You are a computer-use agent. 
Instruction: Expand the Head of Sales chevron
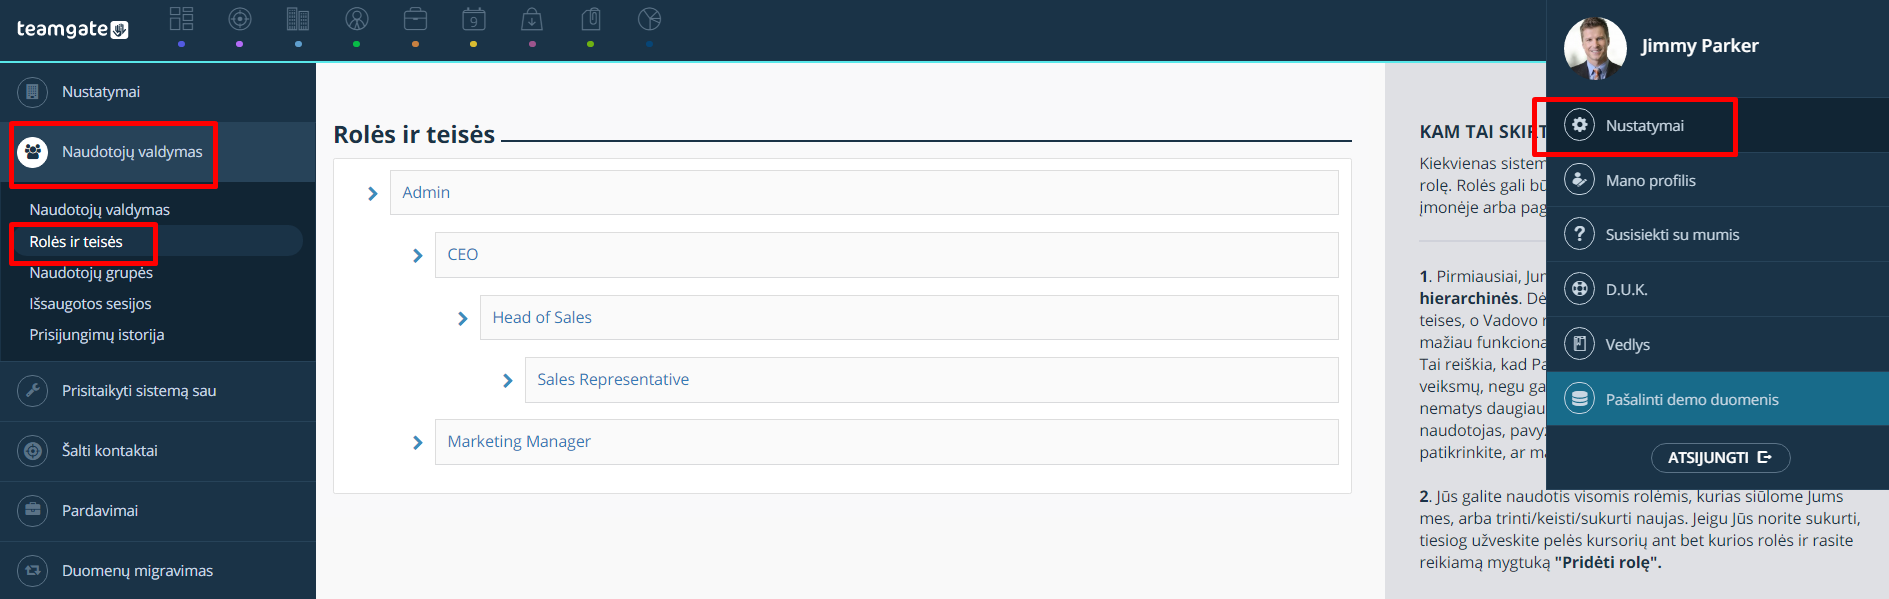point(463,318)
